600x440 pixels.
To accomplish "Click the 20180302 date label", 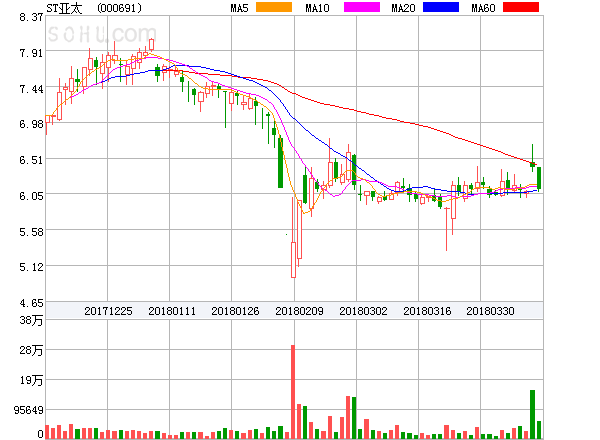I will (x=363, y=311).
